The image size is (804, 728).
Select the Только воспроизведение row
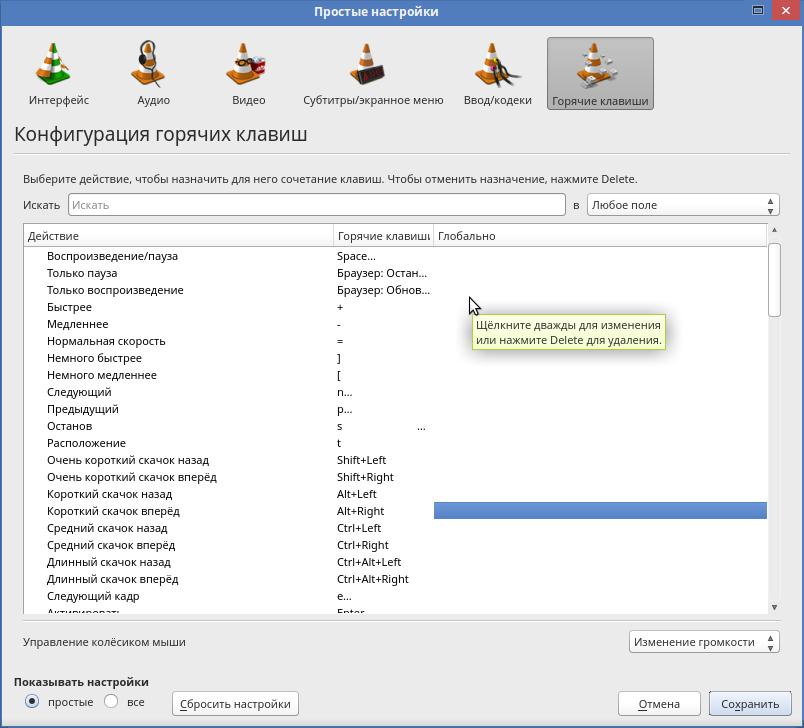coord(395,290)
